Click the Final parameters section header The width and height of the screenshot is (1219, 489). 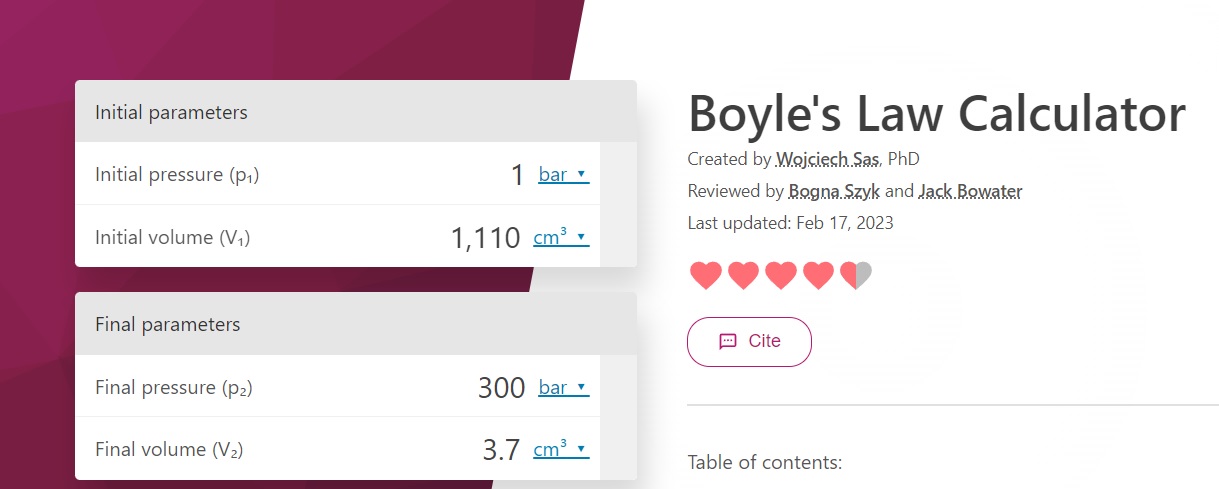tap(356, 324)
